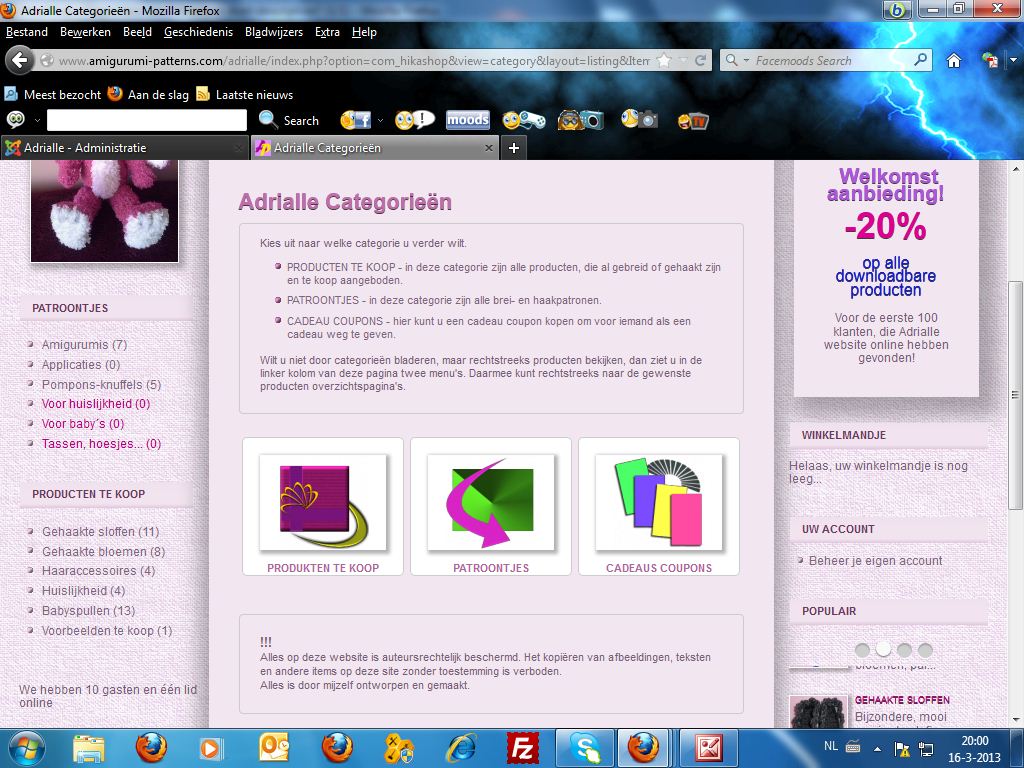This screenshot has height=768, width=1024.
Task: Open Pompons-knuffels (5) link
Action: click(x=101, y=385)
